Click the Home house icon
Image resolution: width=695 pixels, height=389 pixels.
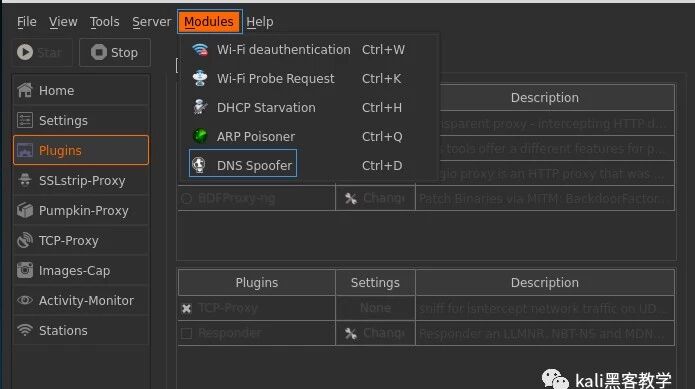[x=25, y=90]
